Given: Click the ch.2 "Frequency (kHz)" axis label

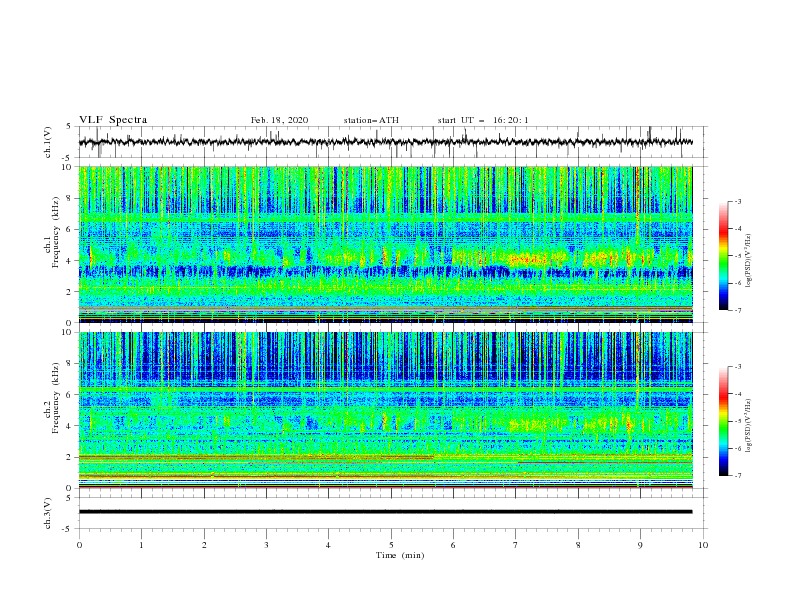Looking at the screenshot, I should (x=56, y=398).
